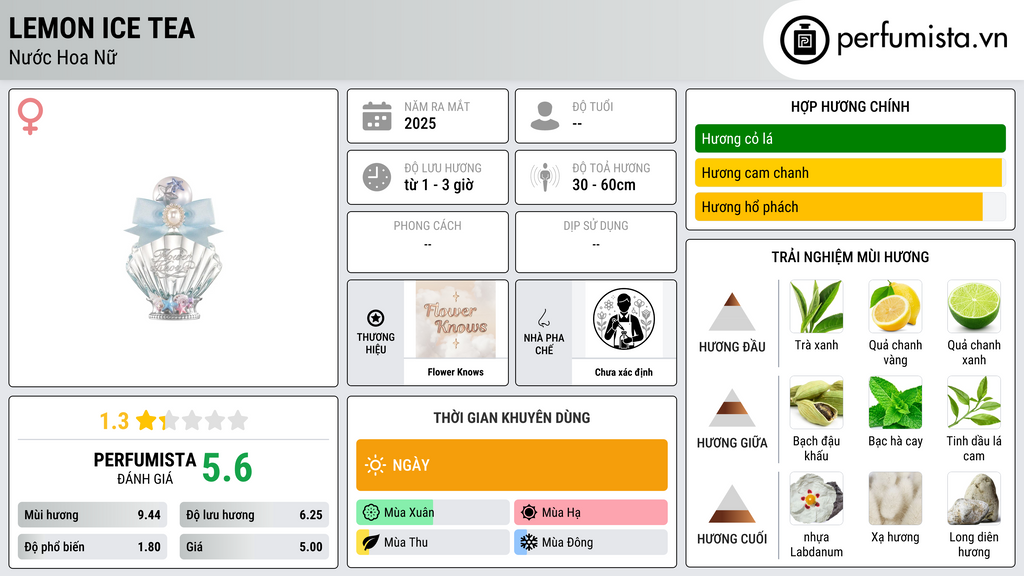Click the release year 2025 value
This screenshot has height=576, width=1024.
(x=420, y=123)
